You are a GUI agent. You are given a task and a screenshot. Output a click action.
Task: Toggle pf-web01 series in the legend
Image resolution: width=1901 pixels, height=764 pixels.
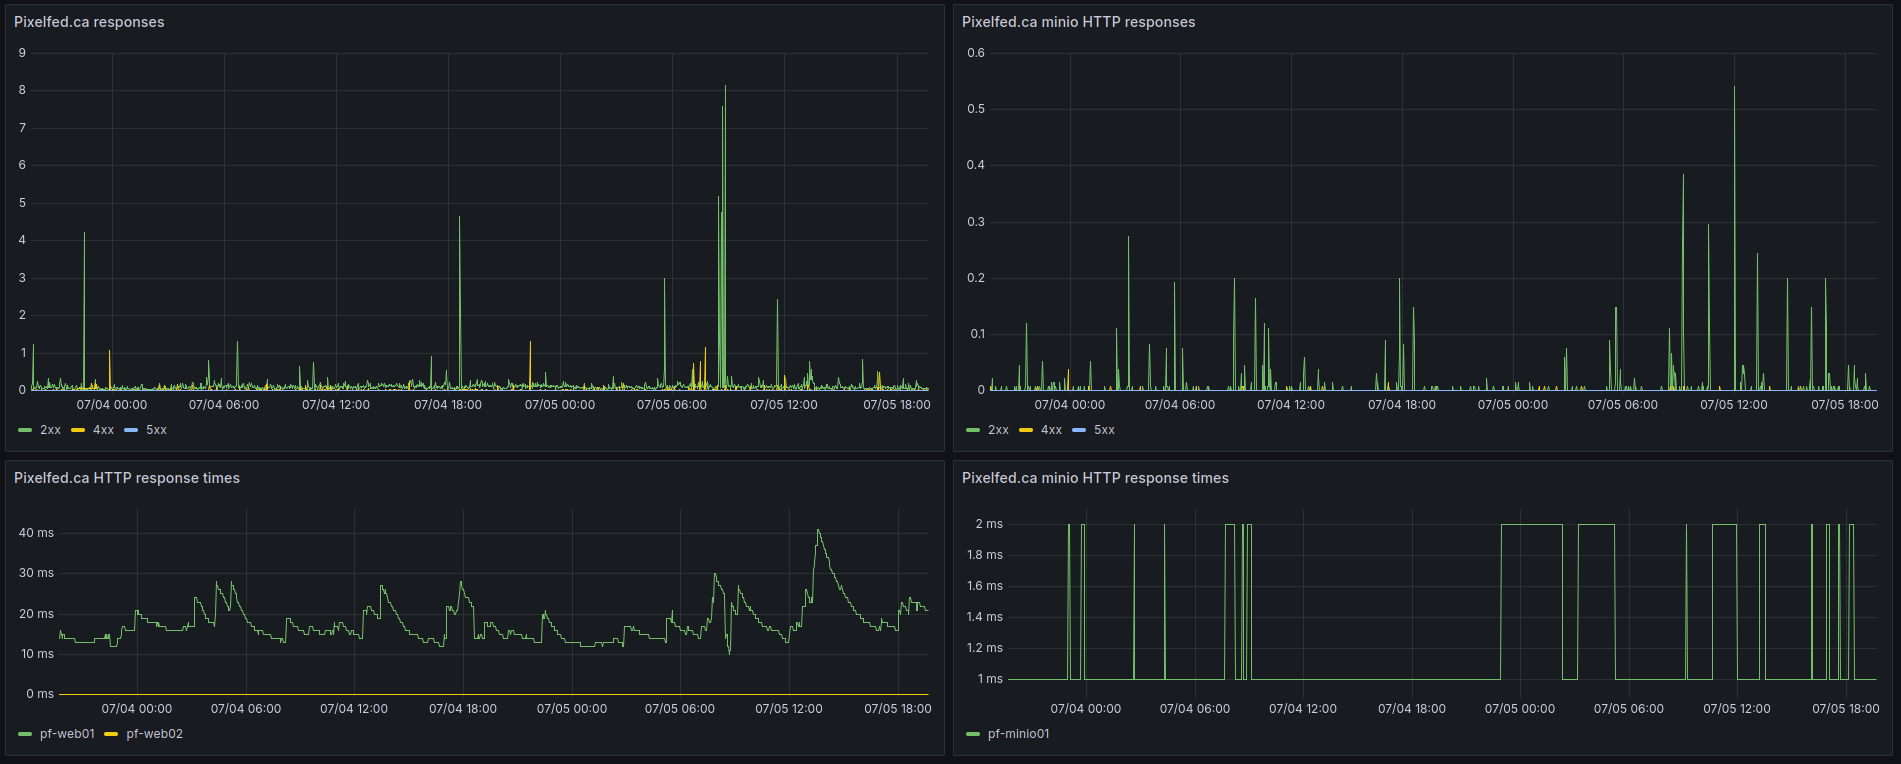click(x=67, y=734)
